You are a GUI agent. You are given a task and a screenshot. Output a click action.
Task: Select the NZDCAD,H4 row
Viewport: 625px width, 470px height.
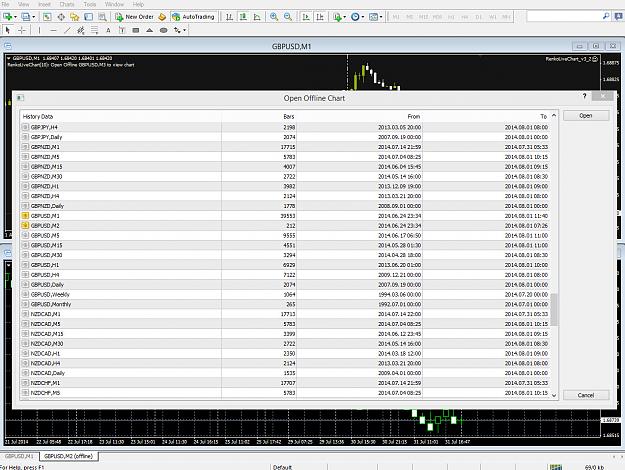coord(285,363)
